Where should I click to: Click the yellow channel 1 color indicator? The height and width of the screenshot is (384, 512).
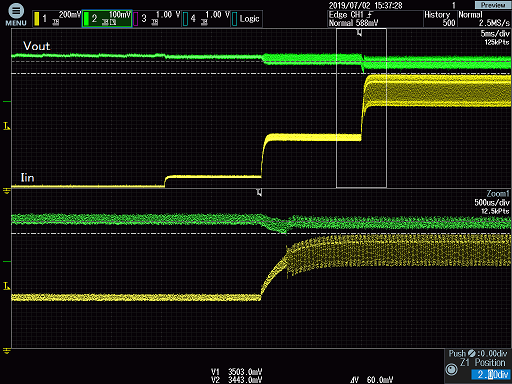click(37, 19)
